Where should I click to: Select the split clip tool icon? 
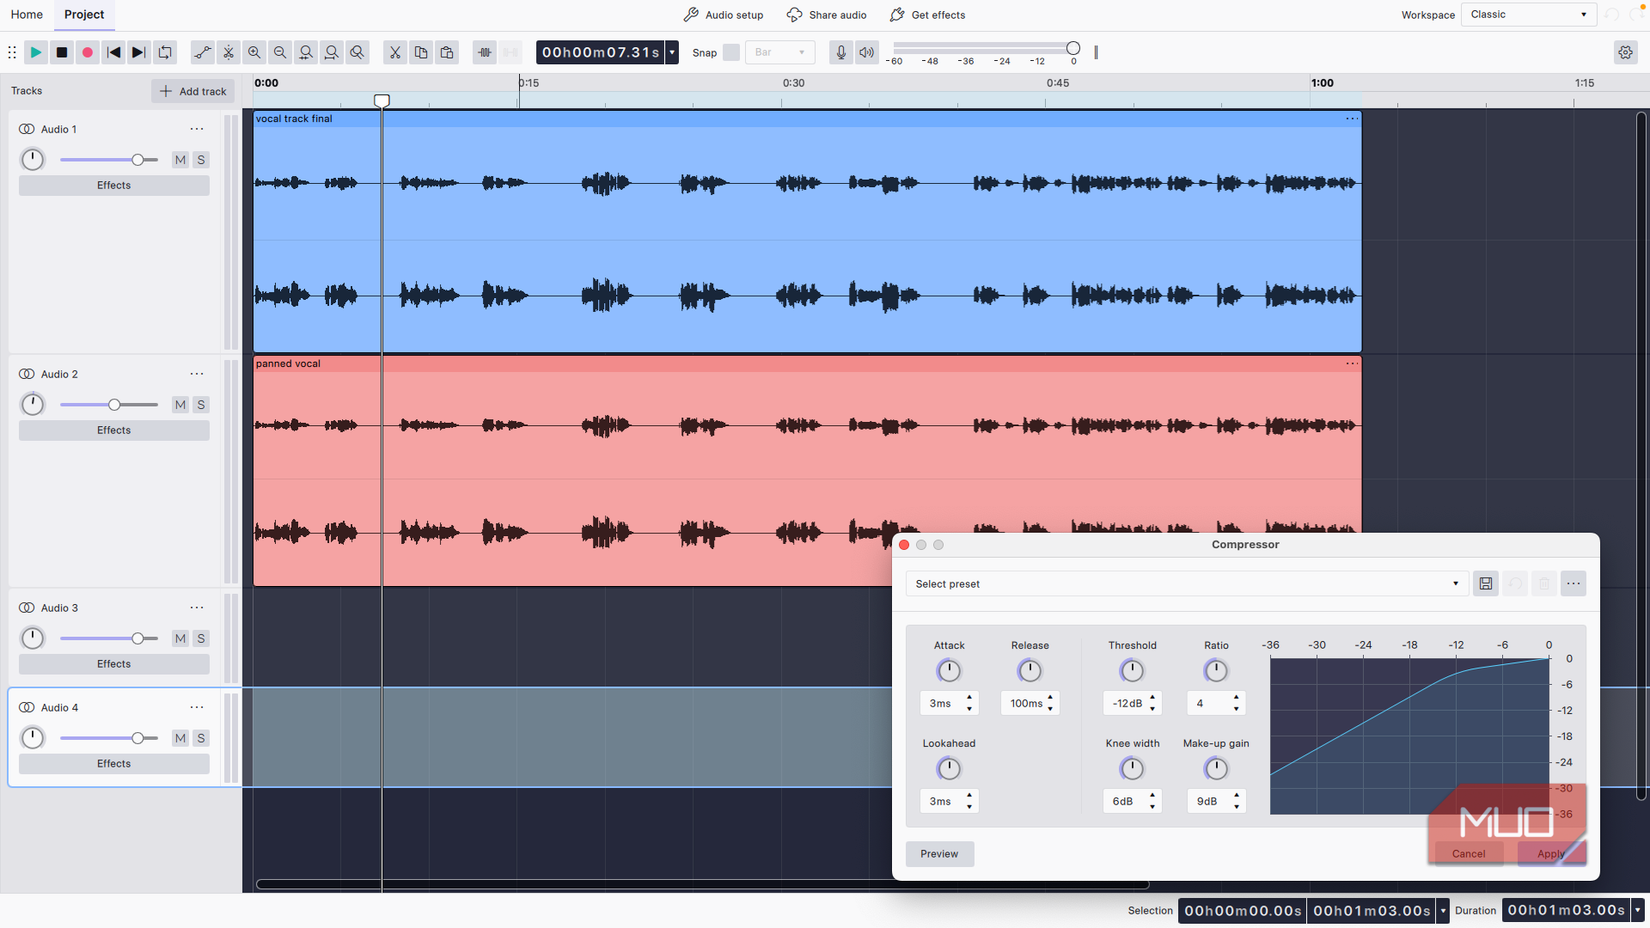(229, 52)
